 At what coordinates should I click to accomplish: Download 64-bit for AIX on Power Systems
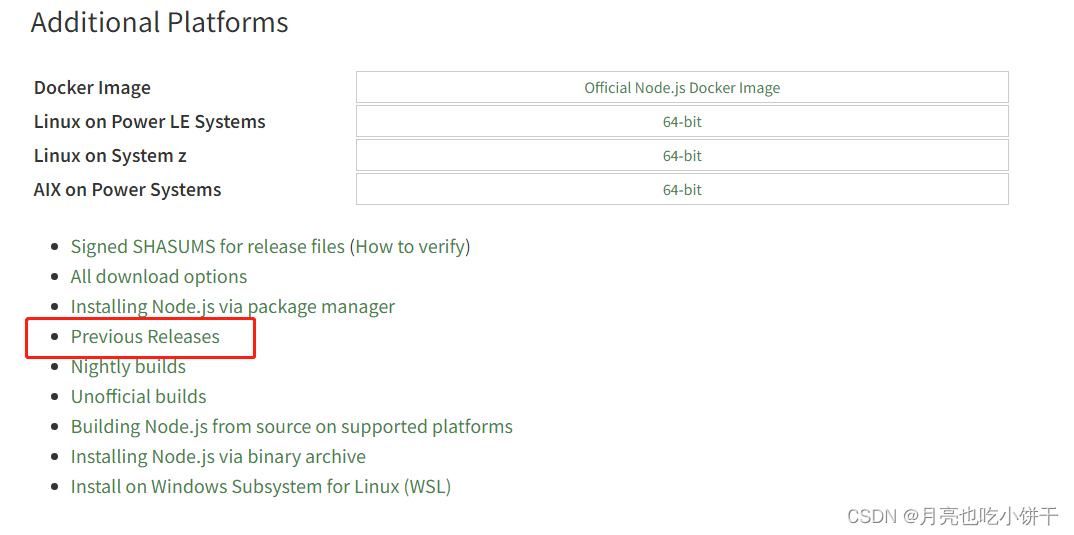682,189
